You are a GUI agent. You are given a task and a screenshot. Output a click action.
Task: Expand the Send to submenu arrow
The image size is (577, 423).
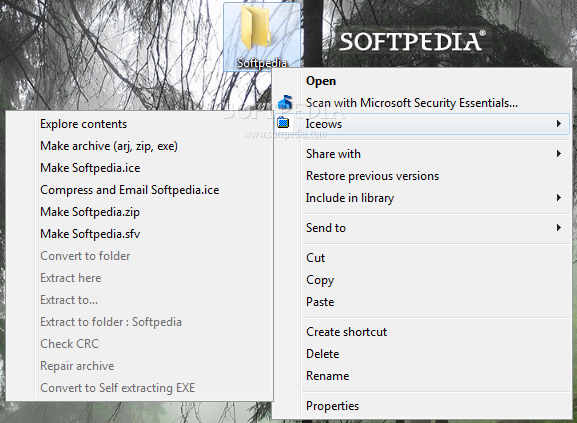[x=559, y=228]
